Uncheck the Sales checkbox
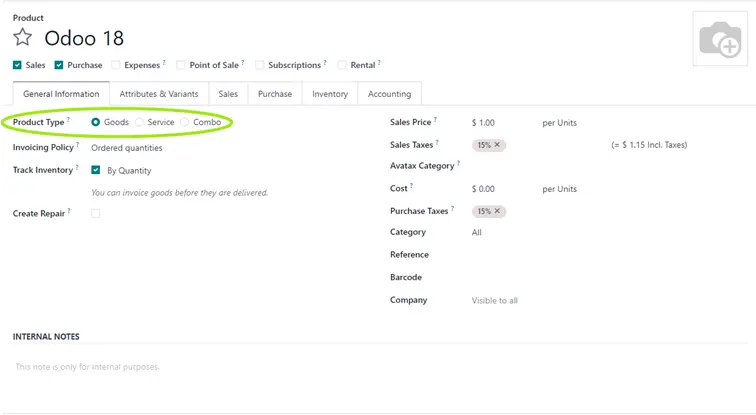 (x=17, y=65)
